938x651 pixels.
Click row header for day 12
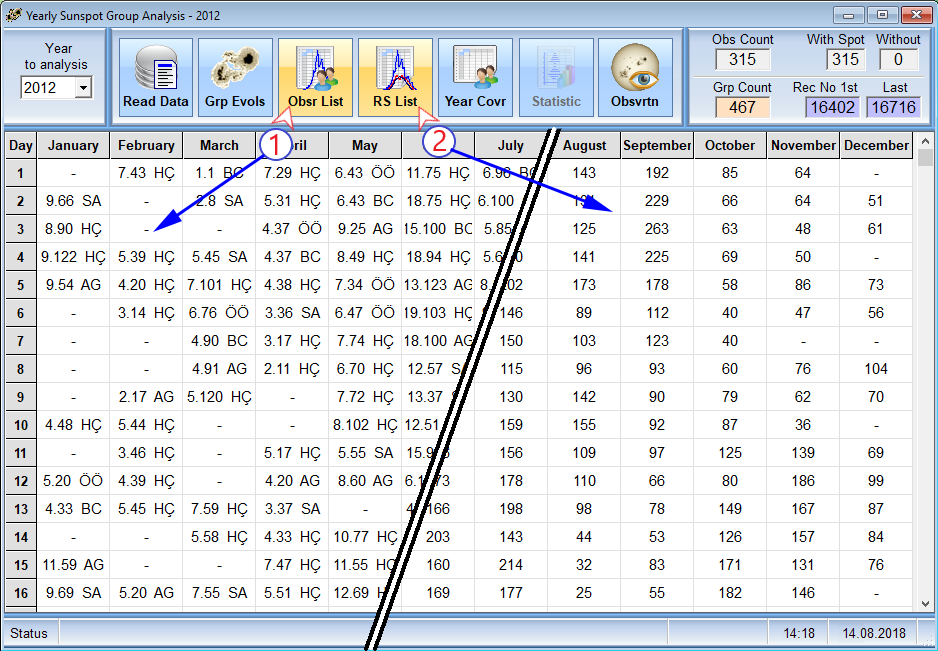click(21, 481)
